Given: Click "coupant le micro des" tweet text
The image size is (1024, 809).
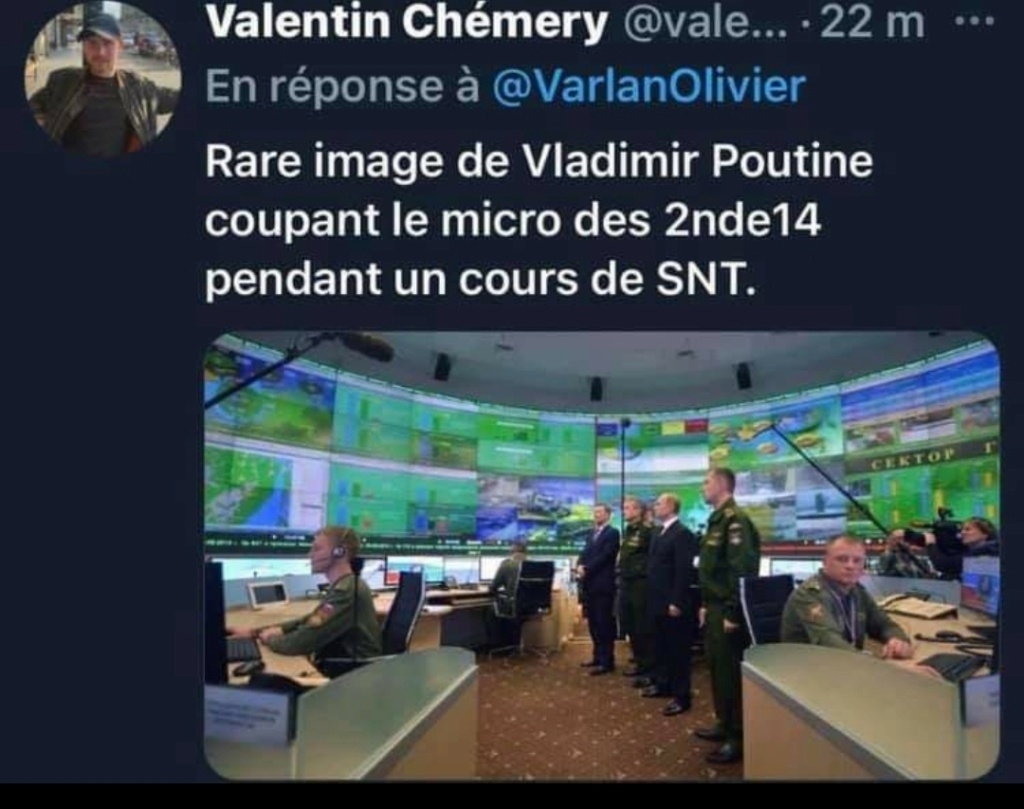Looking at the screenshot, I should click(428, 221).
